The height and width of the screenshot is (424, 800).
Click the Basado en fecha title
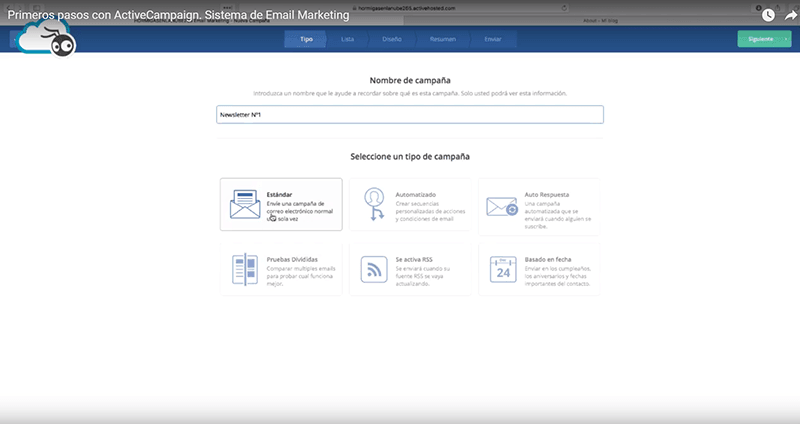[547, 259]
